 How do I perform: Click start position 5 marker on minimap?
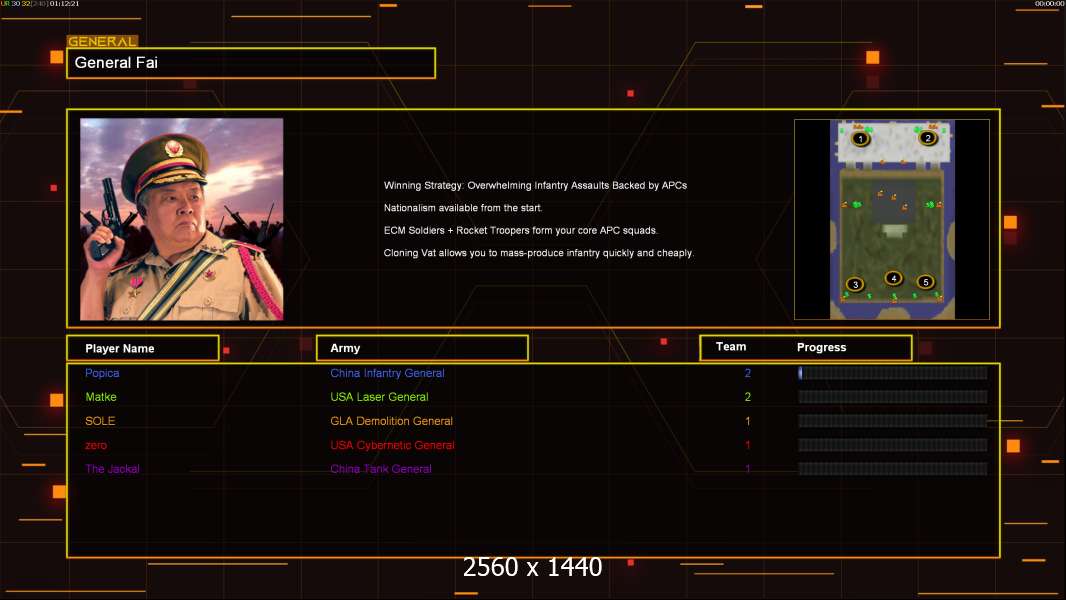click(925, 281)
